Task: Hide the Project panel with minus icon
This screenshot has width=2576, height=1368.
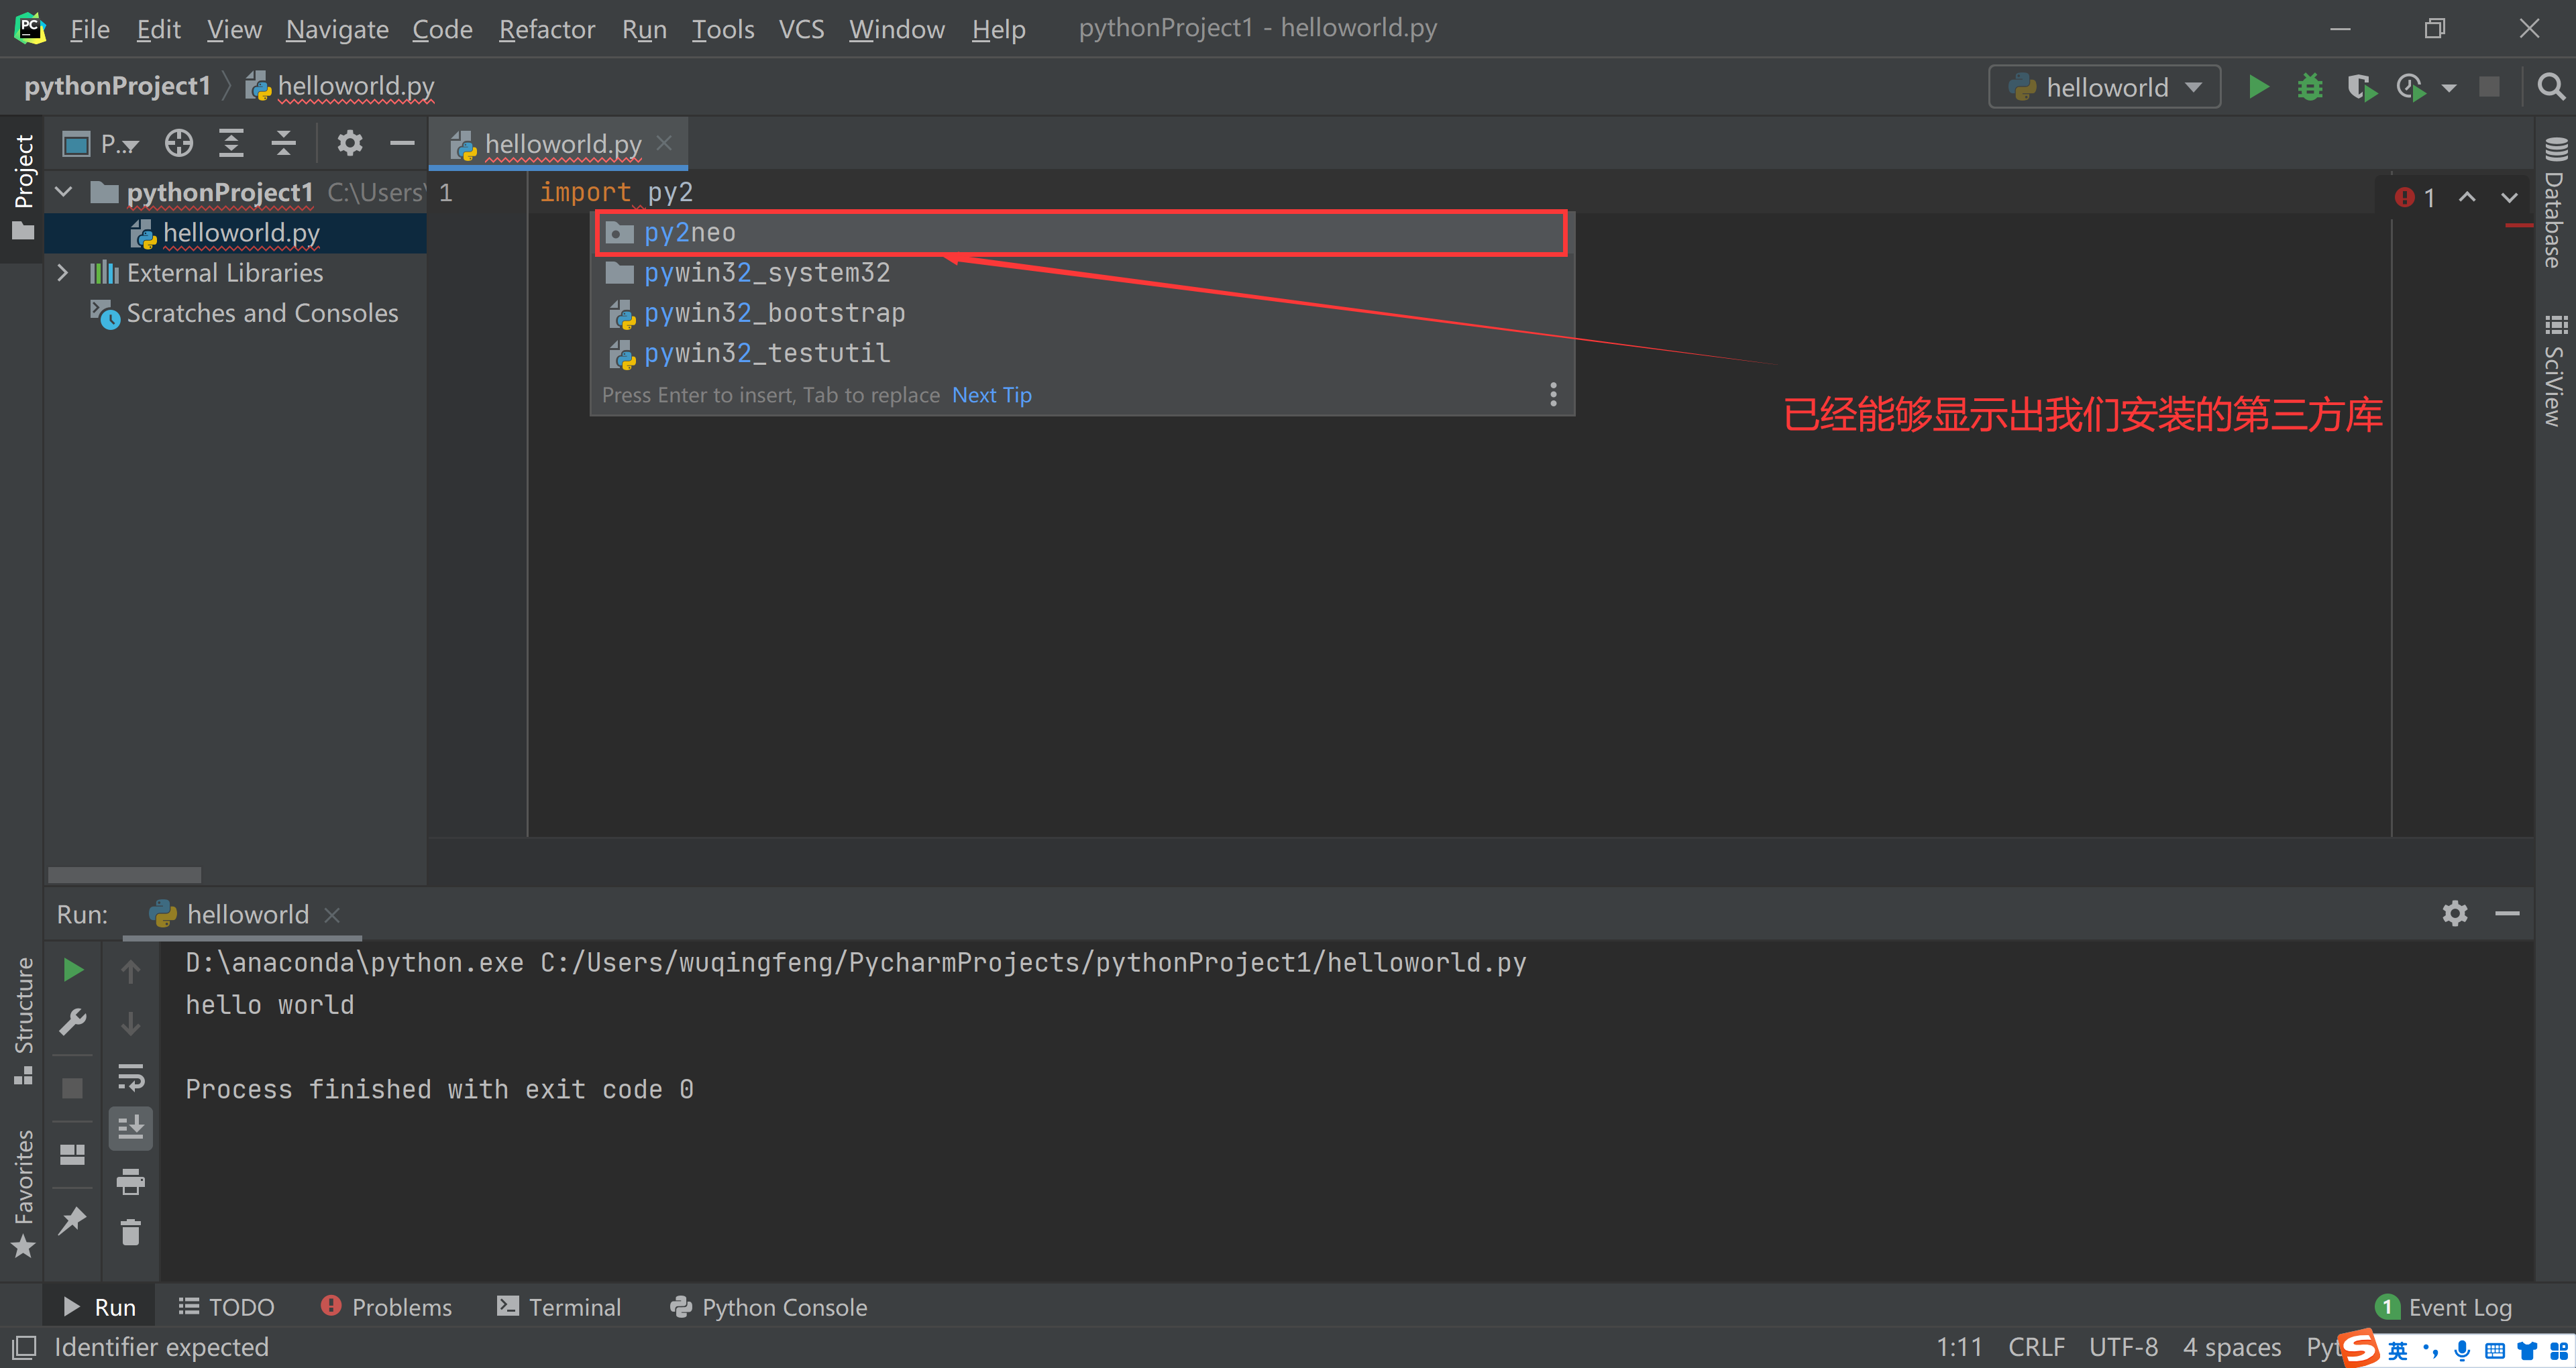Action: tap(402, 143)
